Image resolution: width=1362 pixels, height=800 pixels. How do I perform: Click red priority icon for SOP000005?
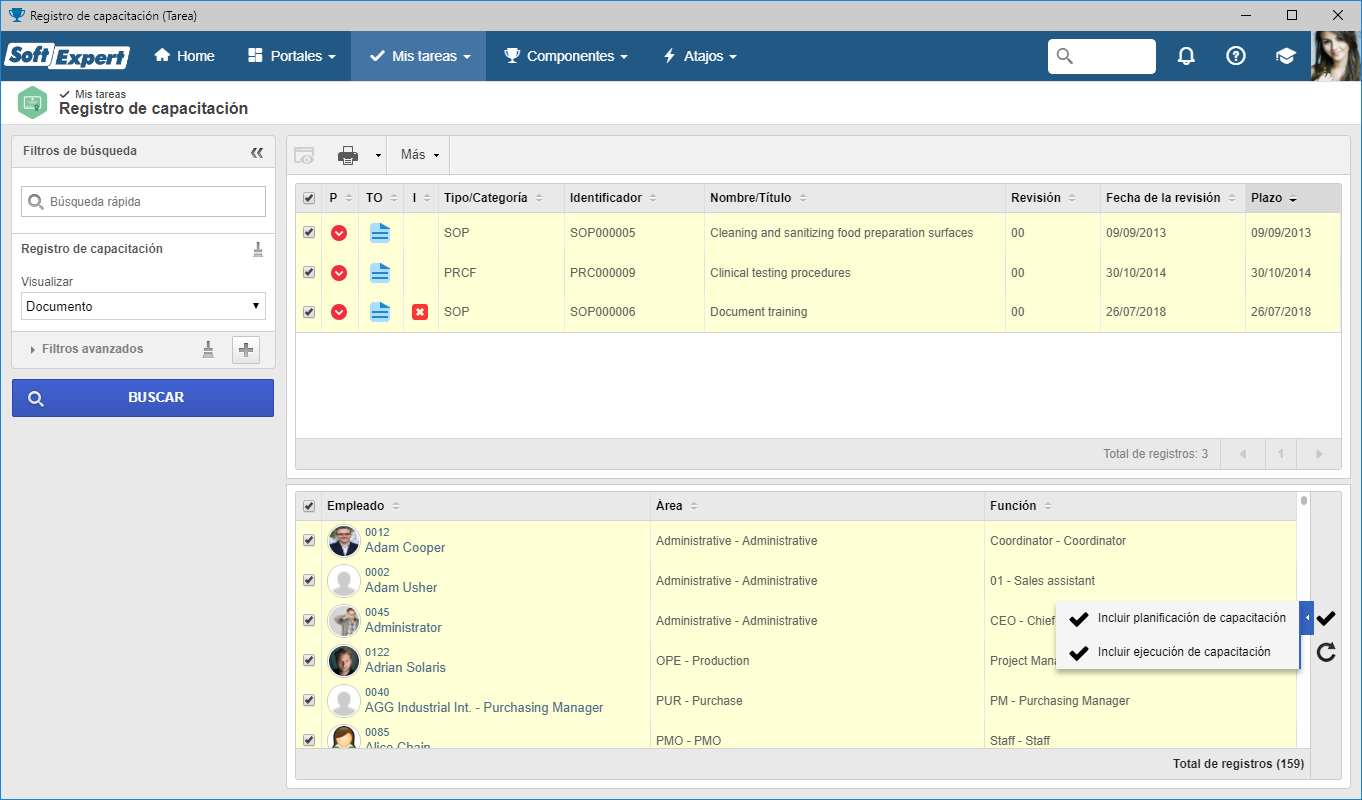click(x=339, y=233)
